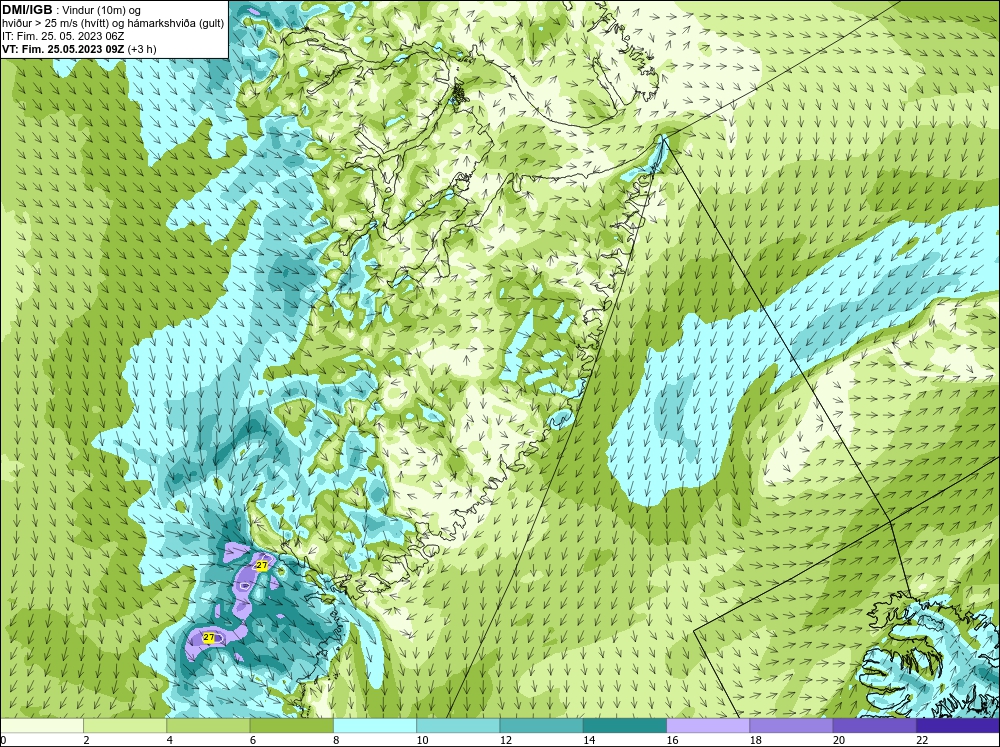
Task: Click the 2–4 m/s light green band
Action: 125,726
